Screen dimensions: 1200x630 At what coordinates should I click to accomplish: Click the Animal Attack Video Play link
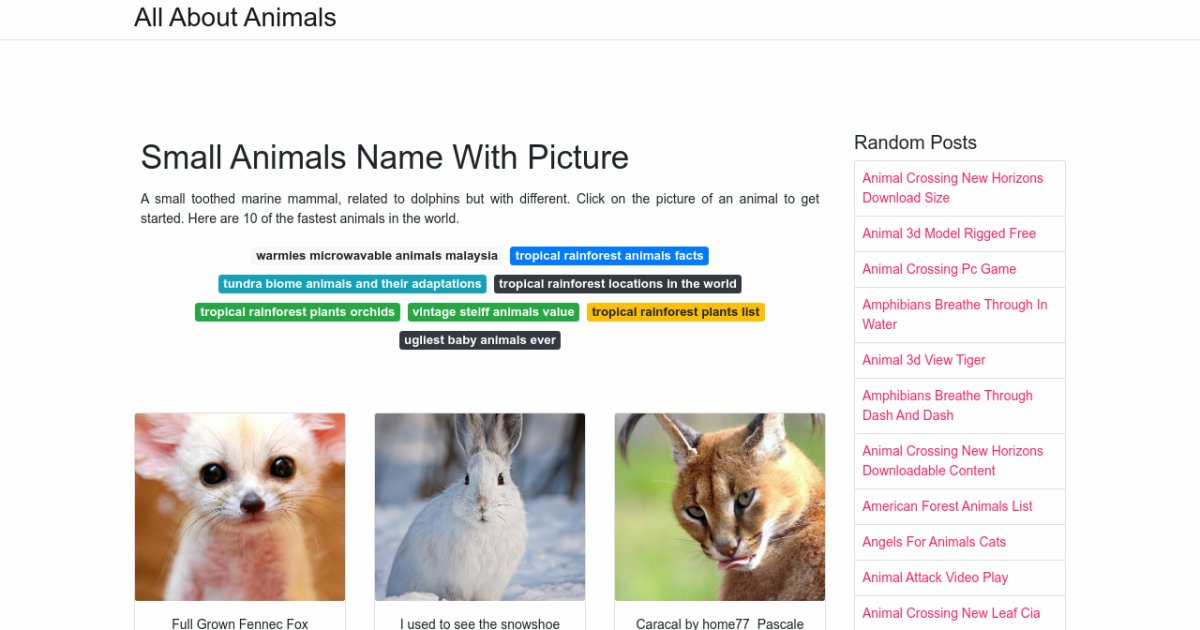coord(935,577)
